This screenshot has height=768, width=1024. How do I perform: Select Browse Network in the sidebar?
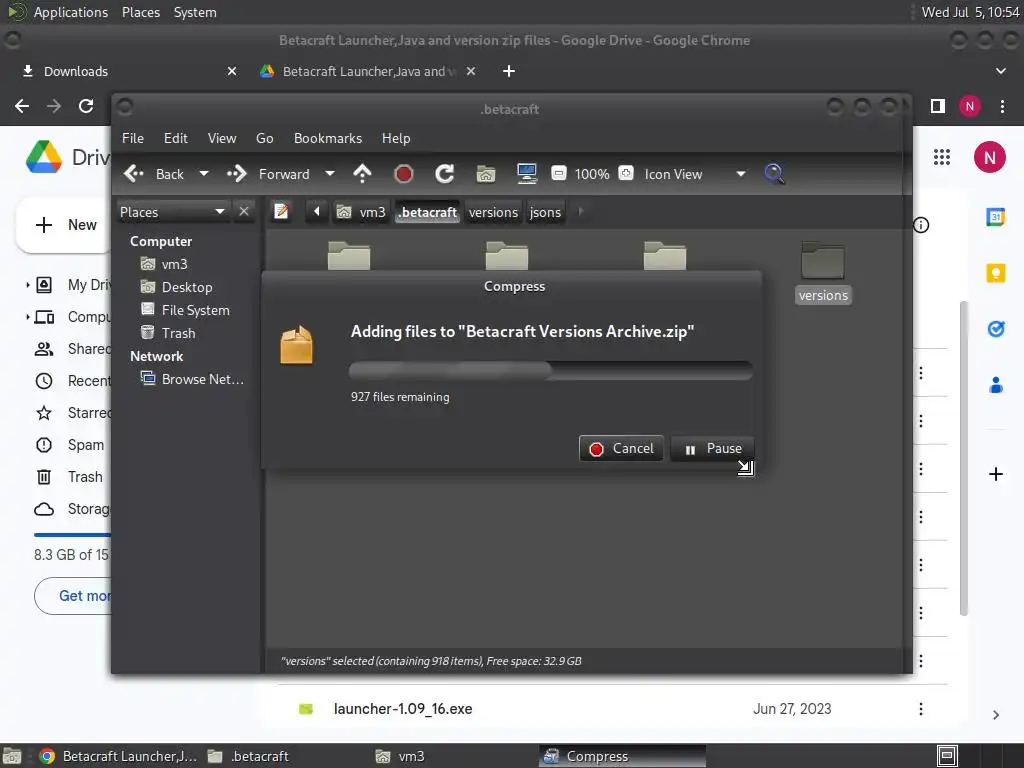192,379
